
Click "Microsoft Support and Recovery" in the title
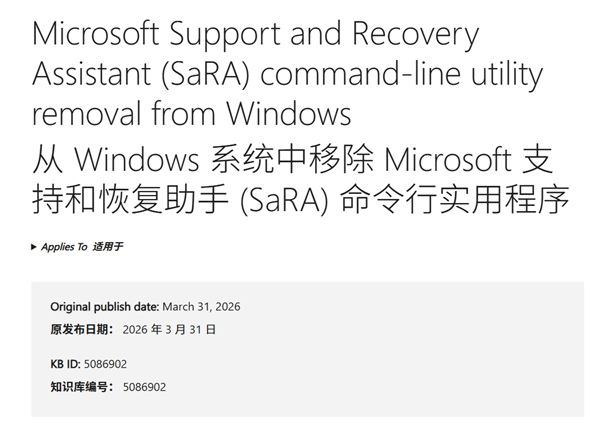click(x=255, y=36)
